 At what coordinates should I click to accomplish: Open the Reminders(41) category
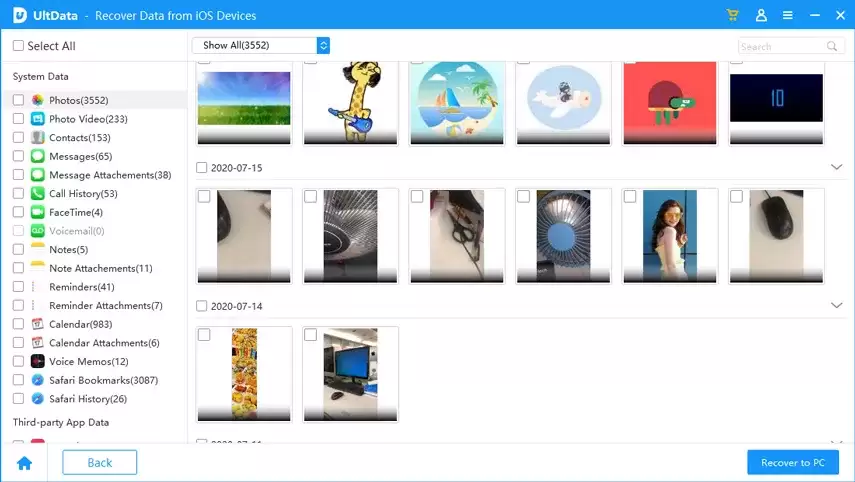tap(82, 287)
